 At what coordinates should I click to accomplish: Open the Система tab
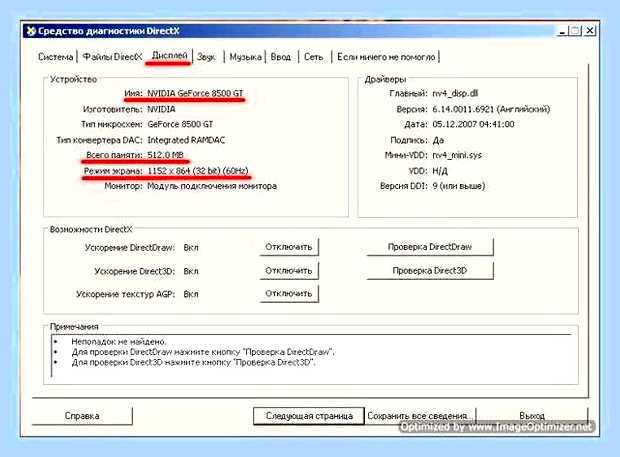[x=56, y=57]
